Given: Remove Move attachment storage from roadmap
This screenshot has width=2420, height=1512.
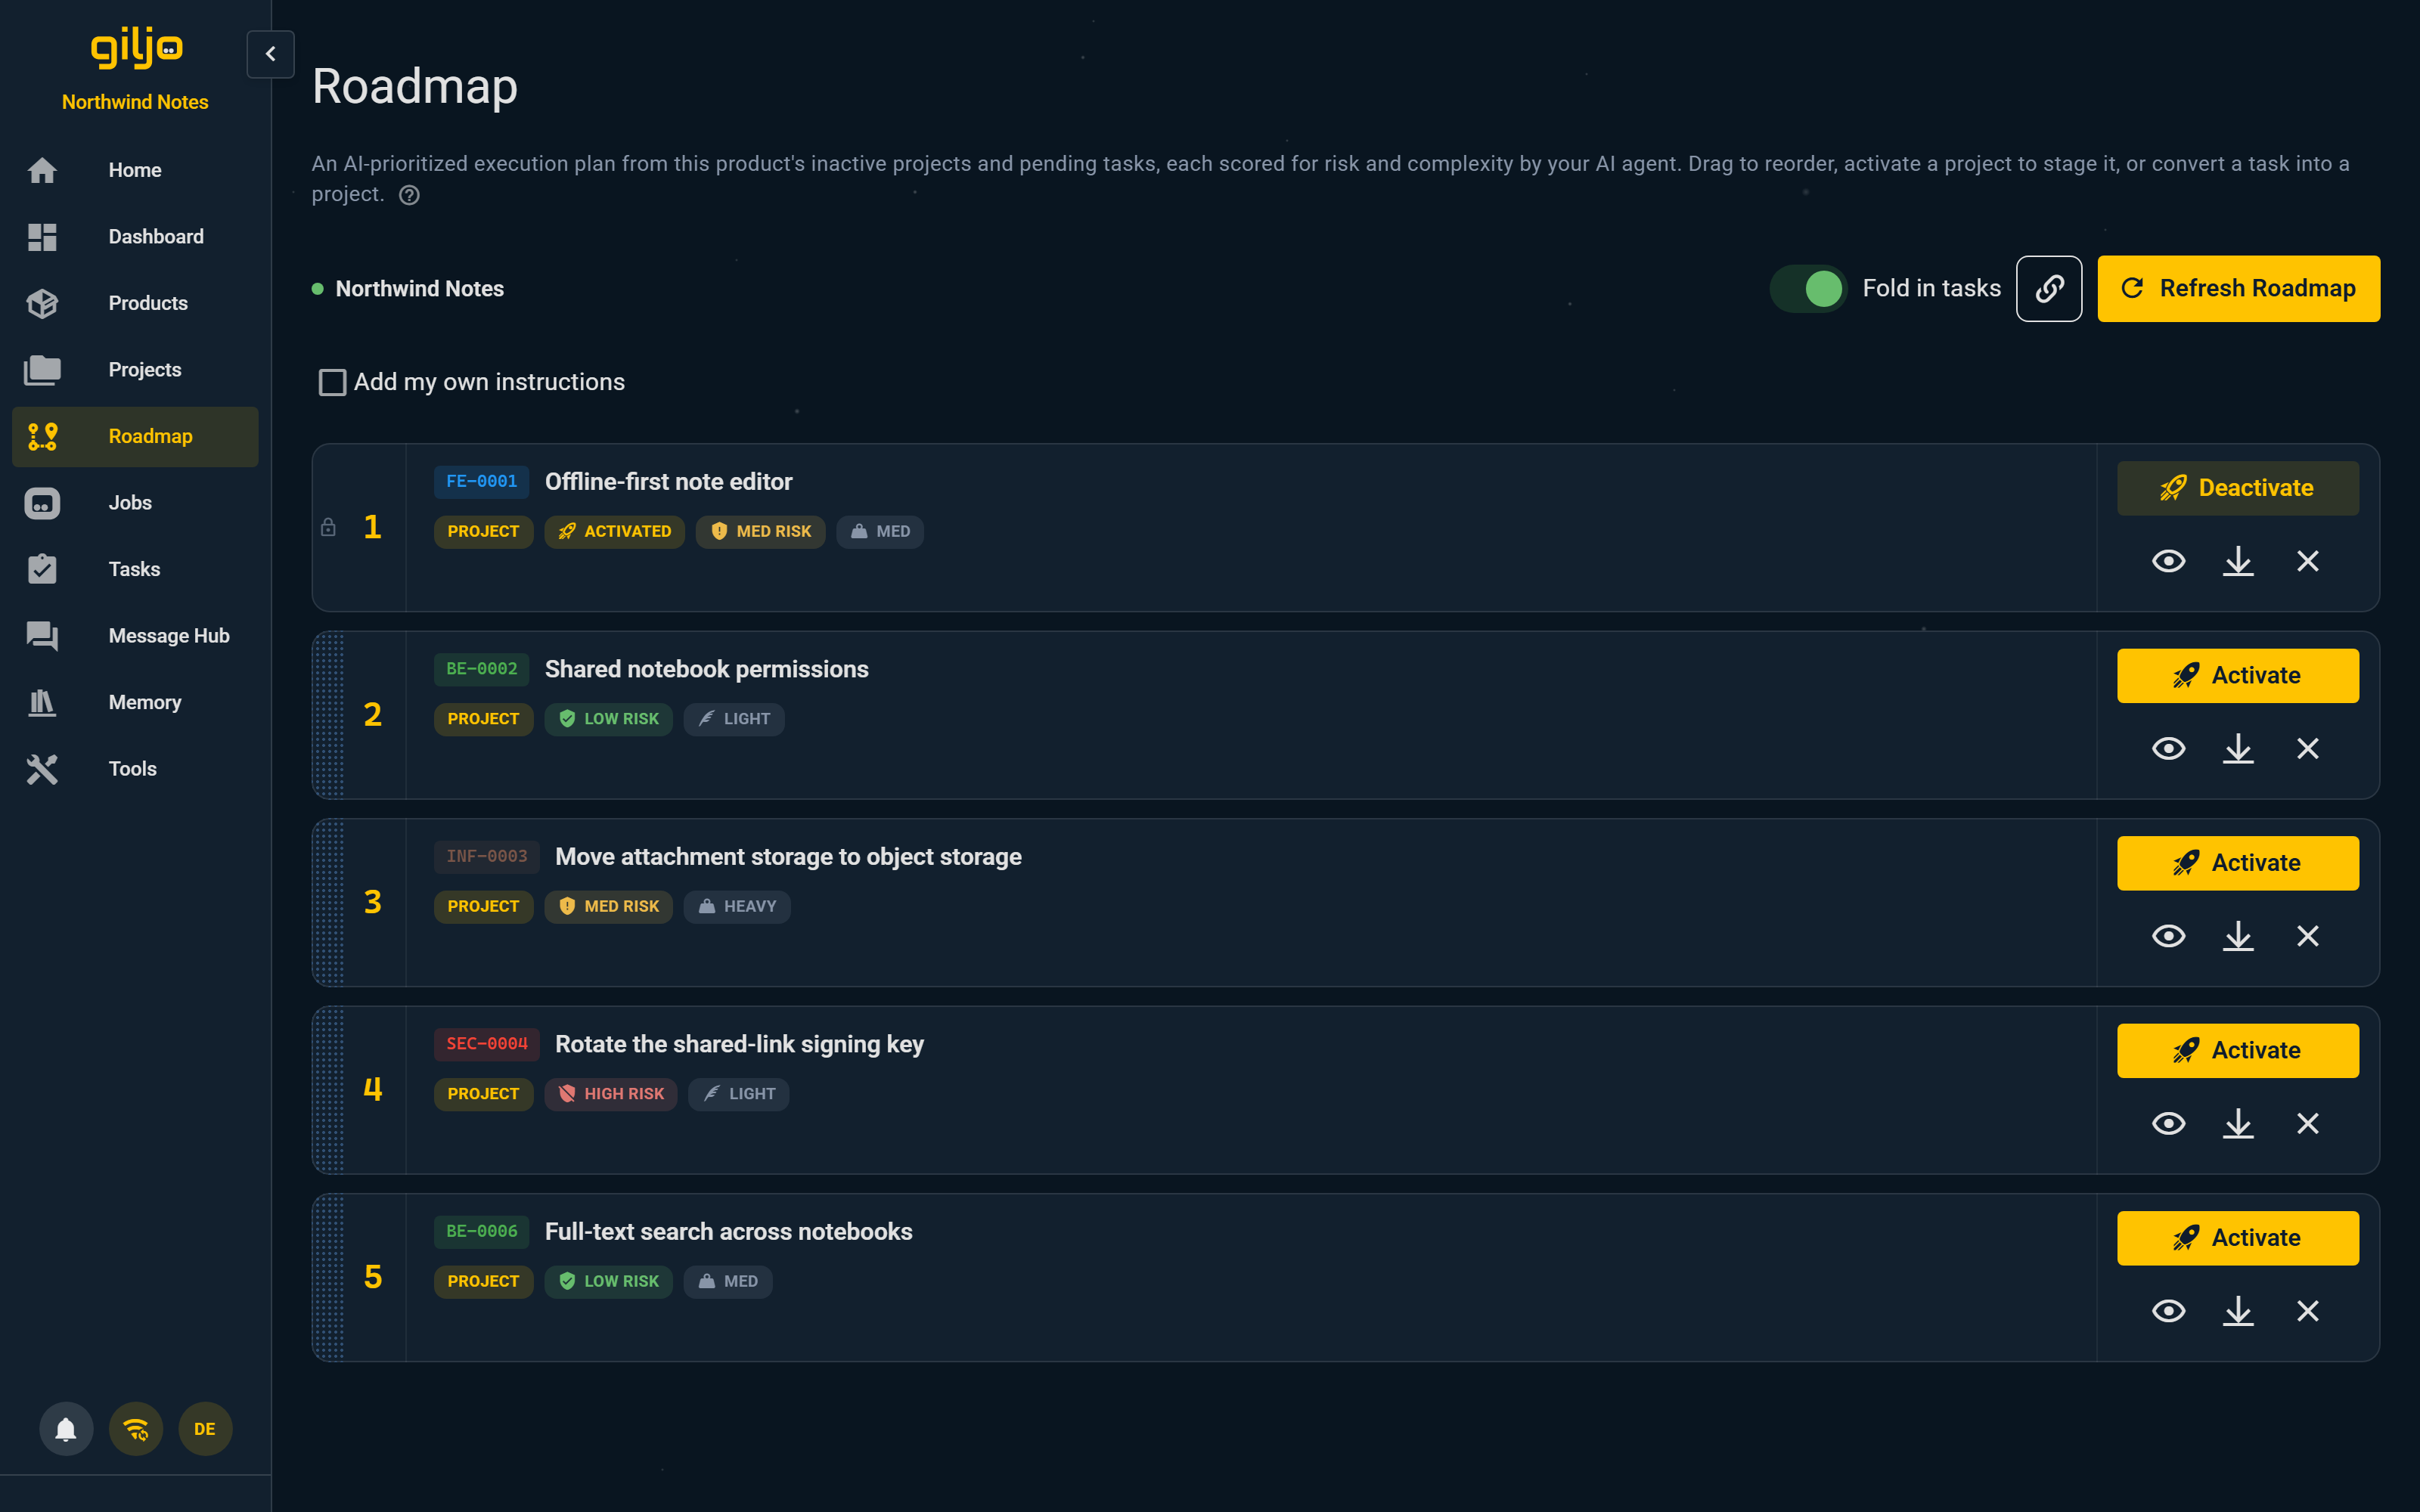Looking at the screenshot, I should [x=2308, y=936].
